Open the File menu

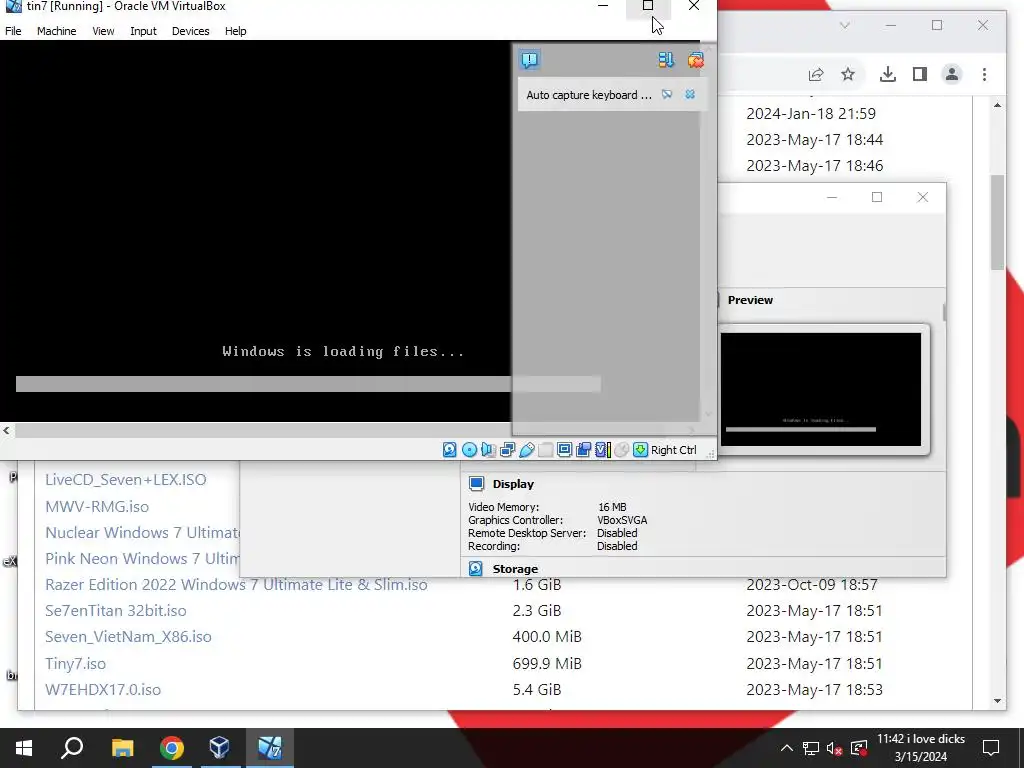[13, 31]
